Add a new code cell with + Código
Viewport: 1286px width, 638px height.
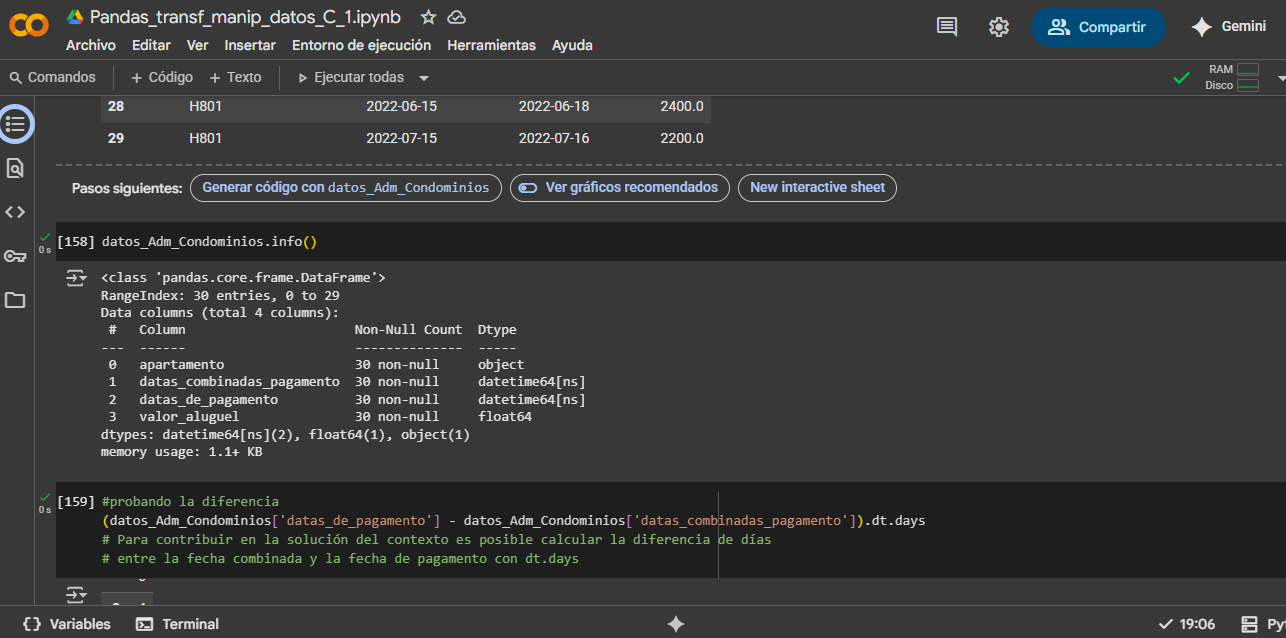162,77
